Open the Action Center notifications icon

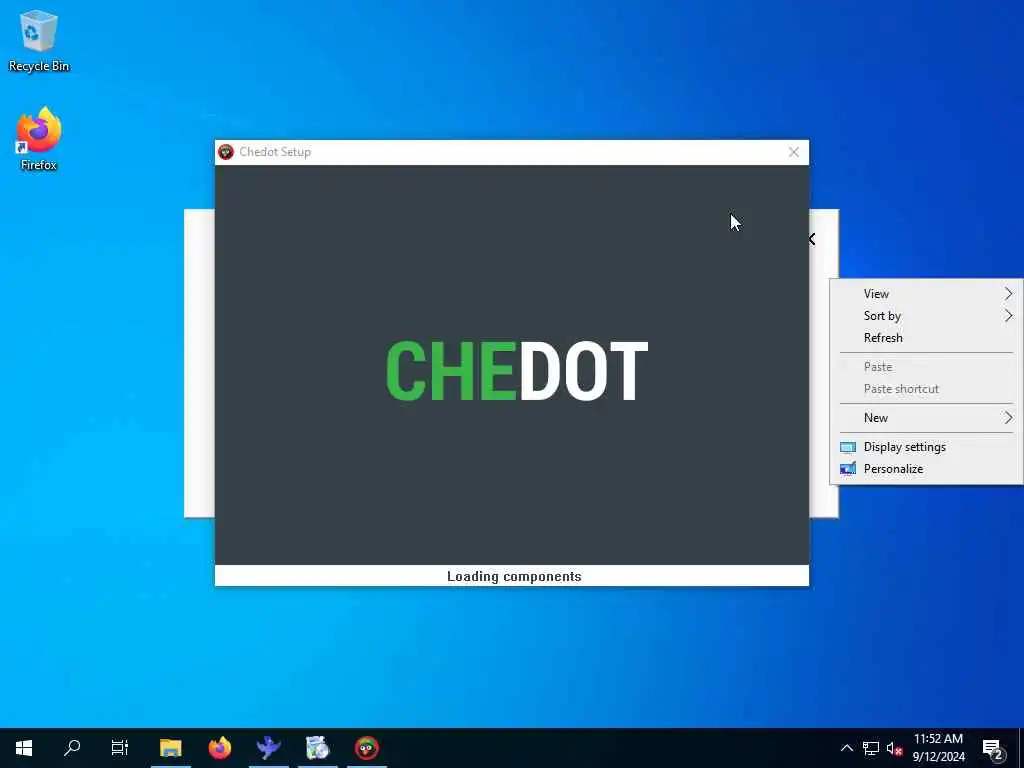click(x=994, y=748)
